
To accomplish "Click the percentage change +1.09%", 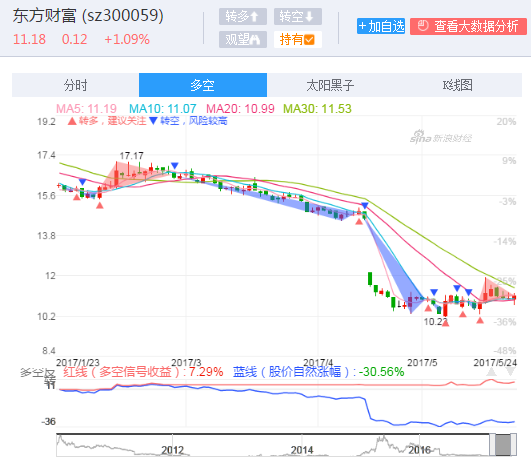I will point(127,39).
